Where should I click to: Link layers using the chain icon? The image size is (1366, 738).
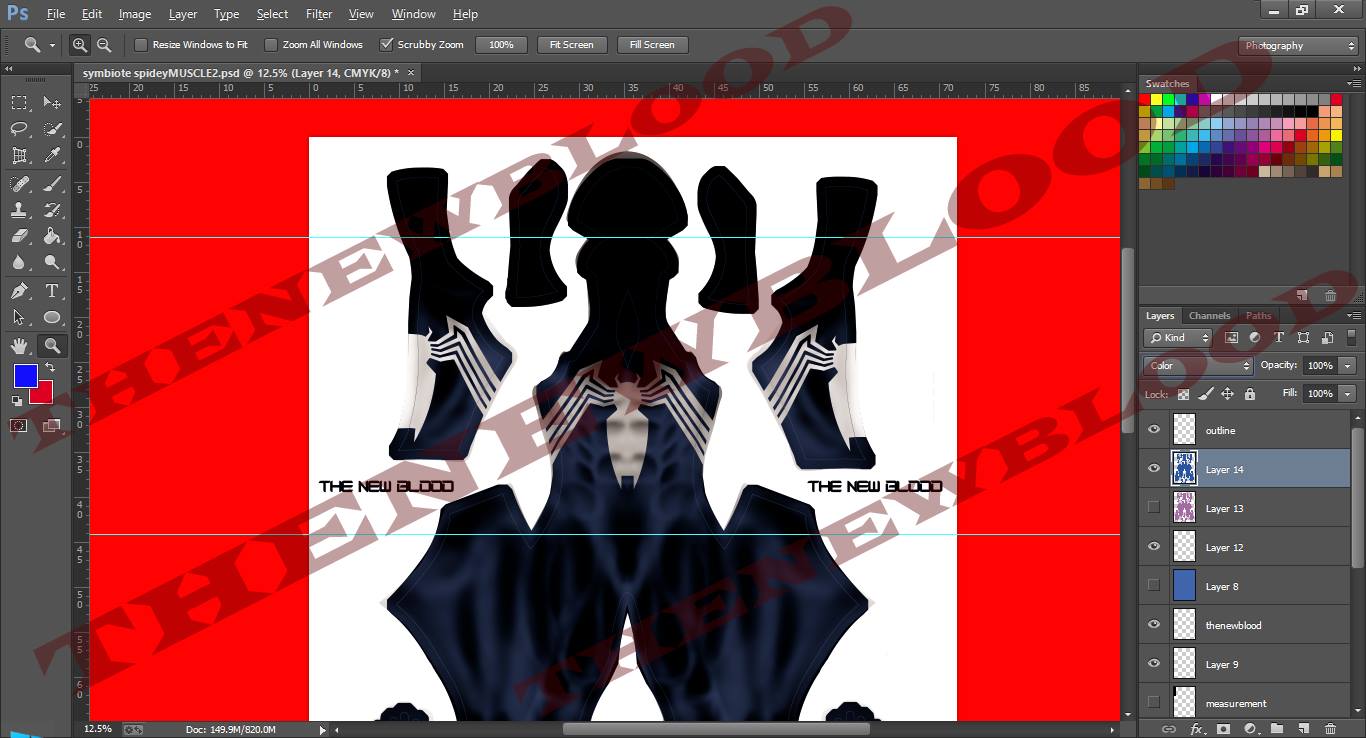click(1168, 729)
